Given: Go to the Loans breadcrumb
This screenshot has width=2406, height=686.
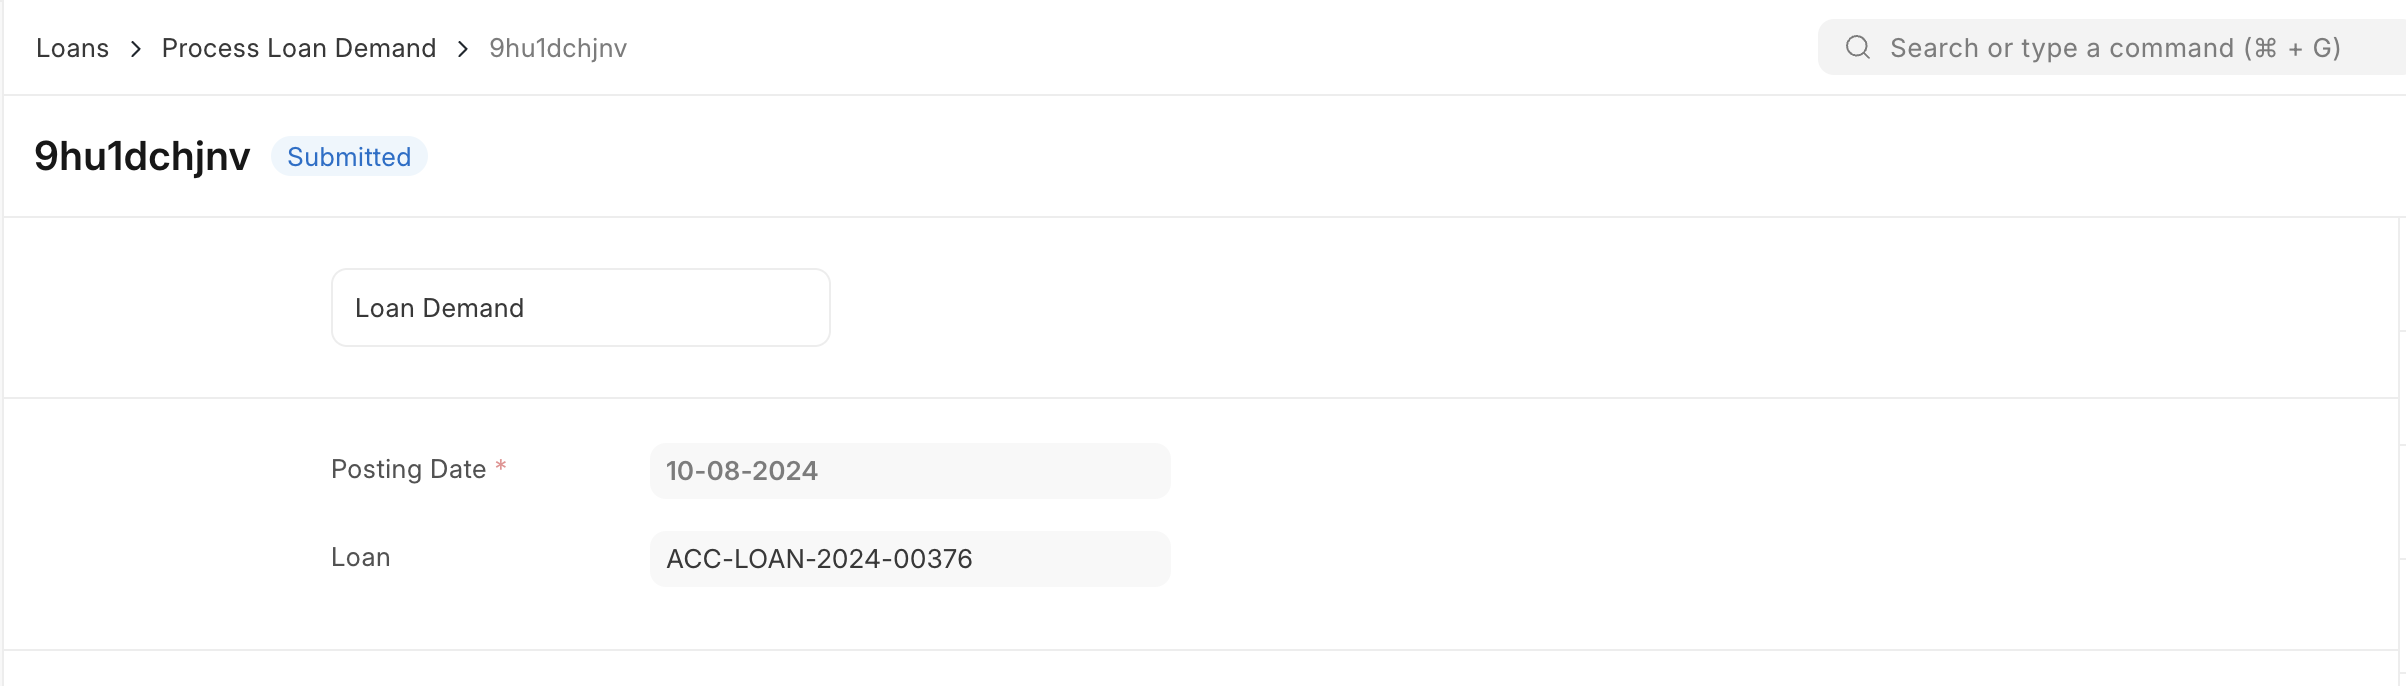Looking at the screenshot, I should point(72,48).
